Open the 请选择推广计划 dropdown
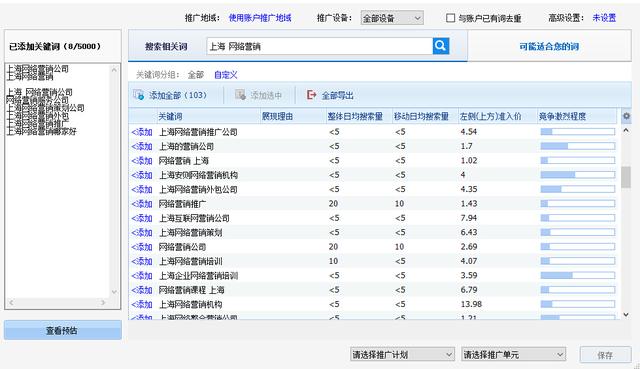Viewport: 640px width, 369px height. (x=402, y=354)
